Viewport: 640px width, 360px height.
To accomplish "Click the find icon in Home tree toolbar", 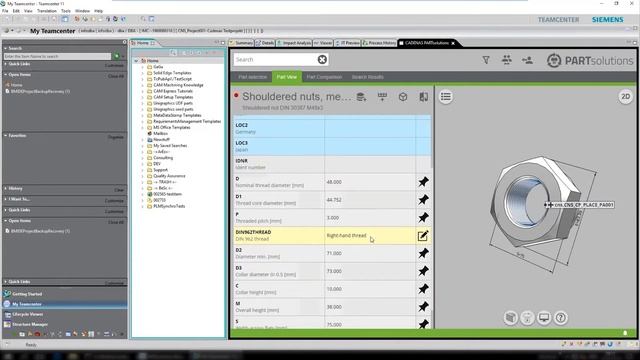I will (173, 53).
